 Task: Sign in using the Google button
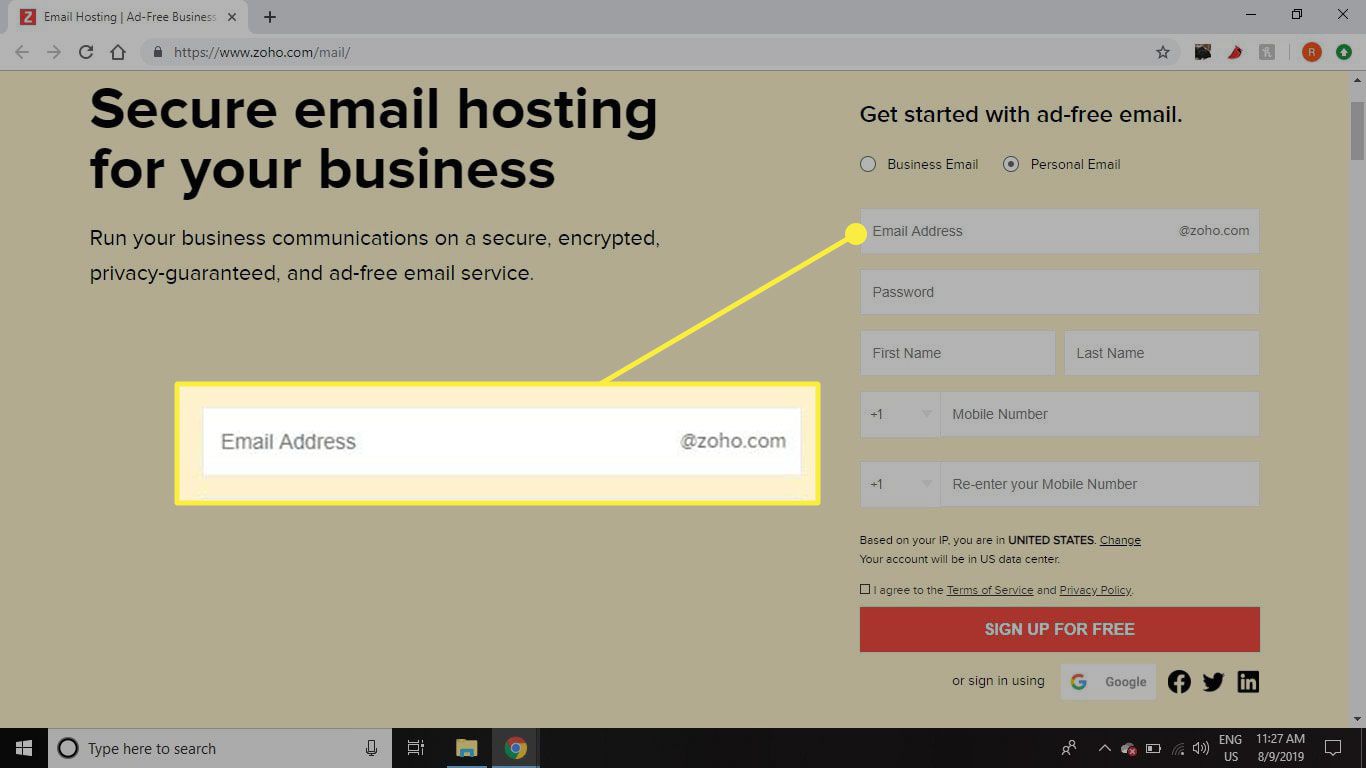[1108, 682]
